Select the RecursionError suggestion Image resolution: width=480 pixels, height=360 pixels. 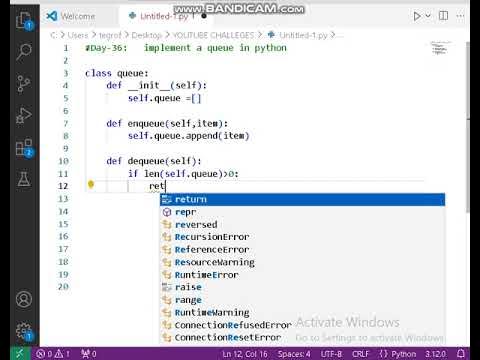click(x=302, y=237)
